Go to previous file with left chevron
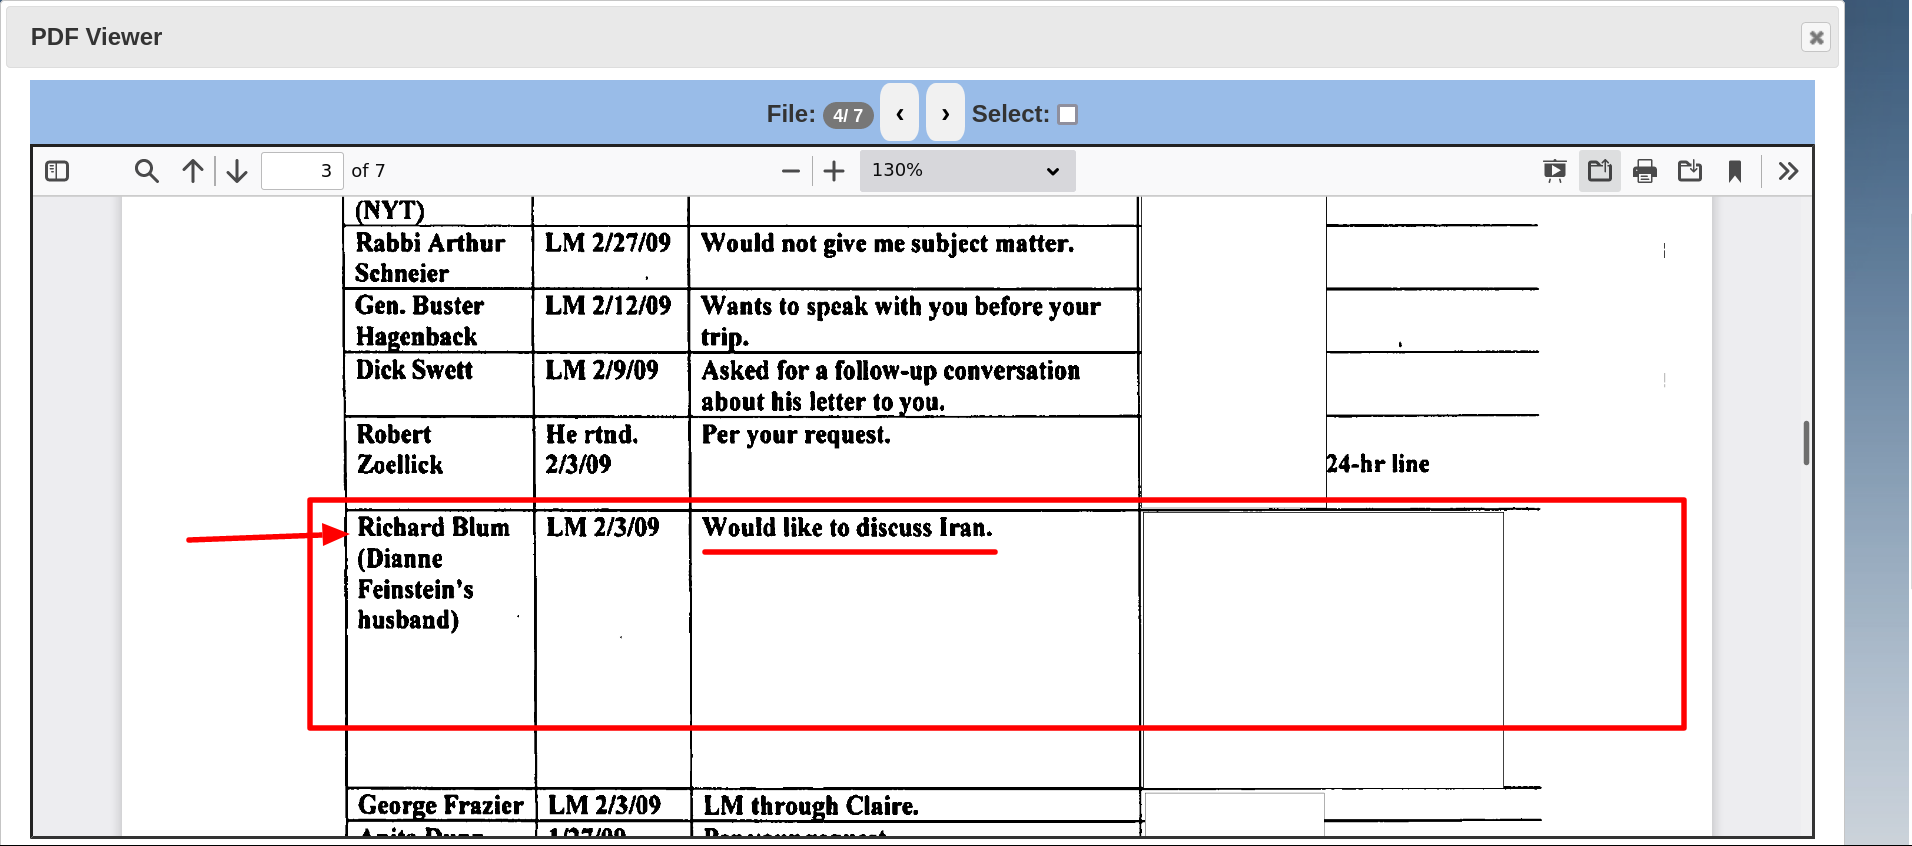Image resolution: width=1912 pixels, height=846 pixels. point(900,114)
